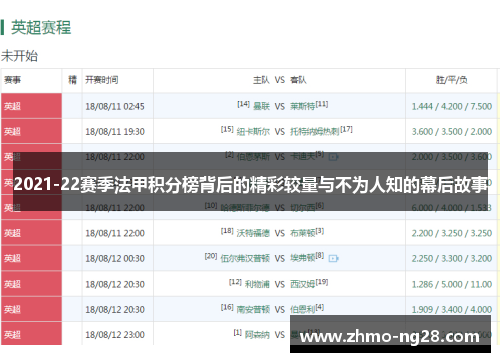Select odds 1.286 / 5.000 / 11.00

click(x=452, y=284)
